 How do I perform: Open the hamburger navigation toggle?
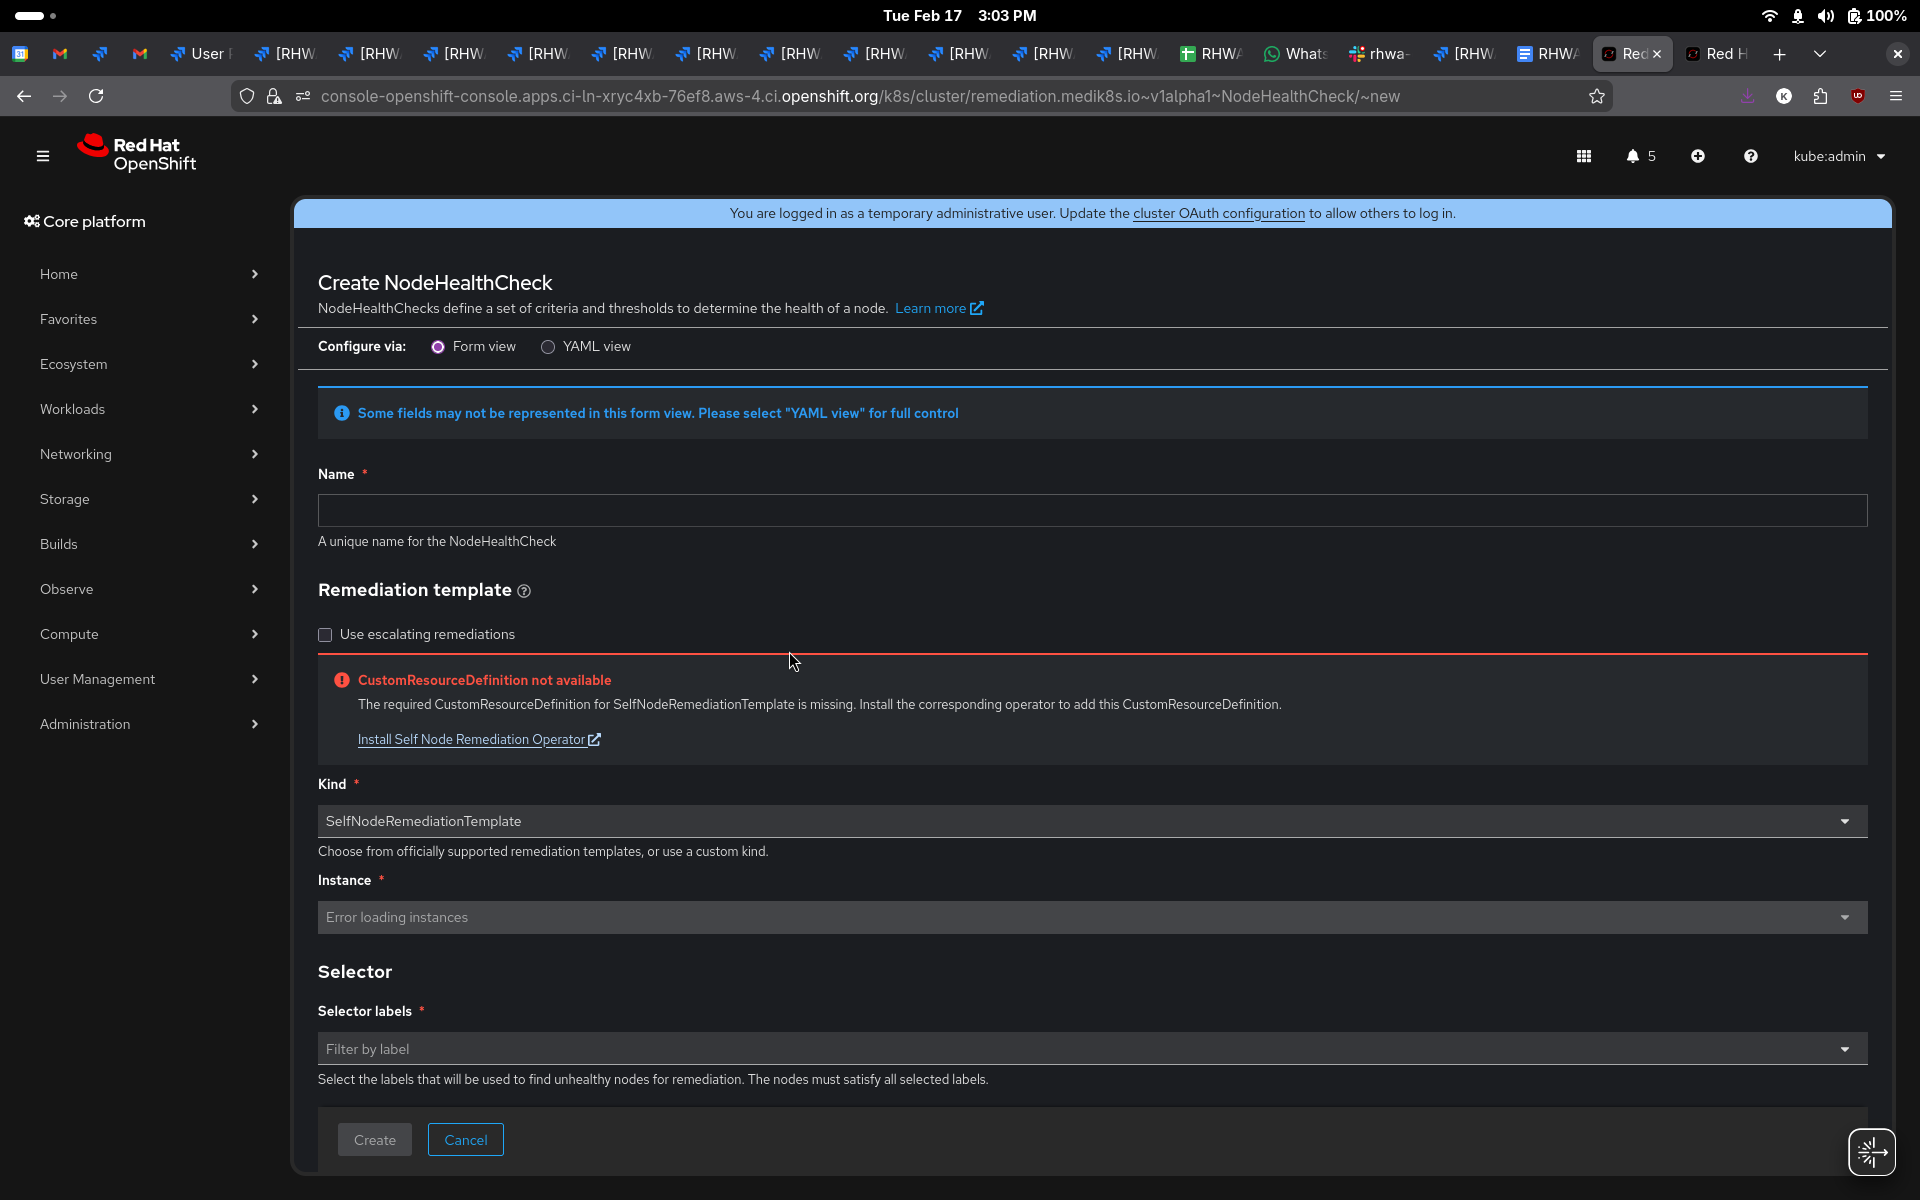click(x=43, y=156)
